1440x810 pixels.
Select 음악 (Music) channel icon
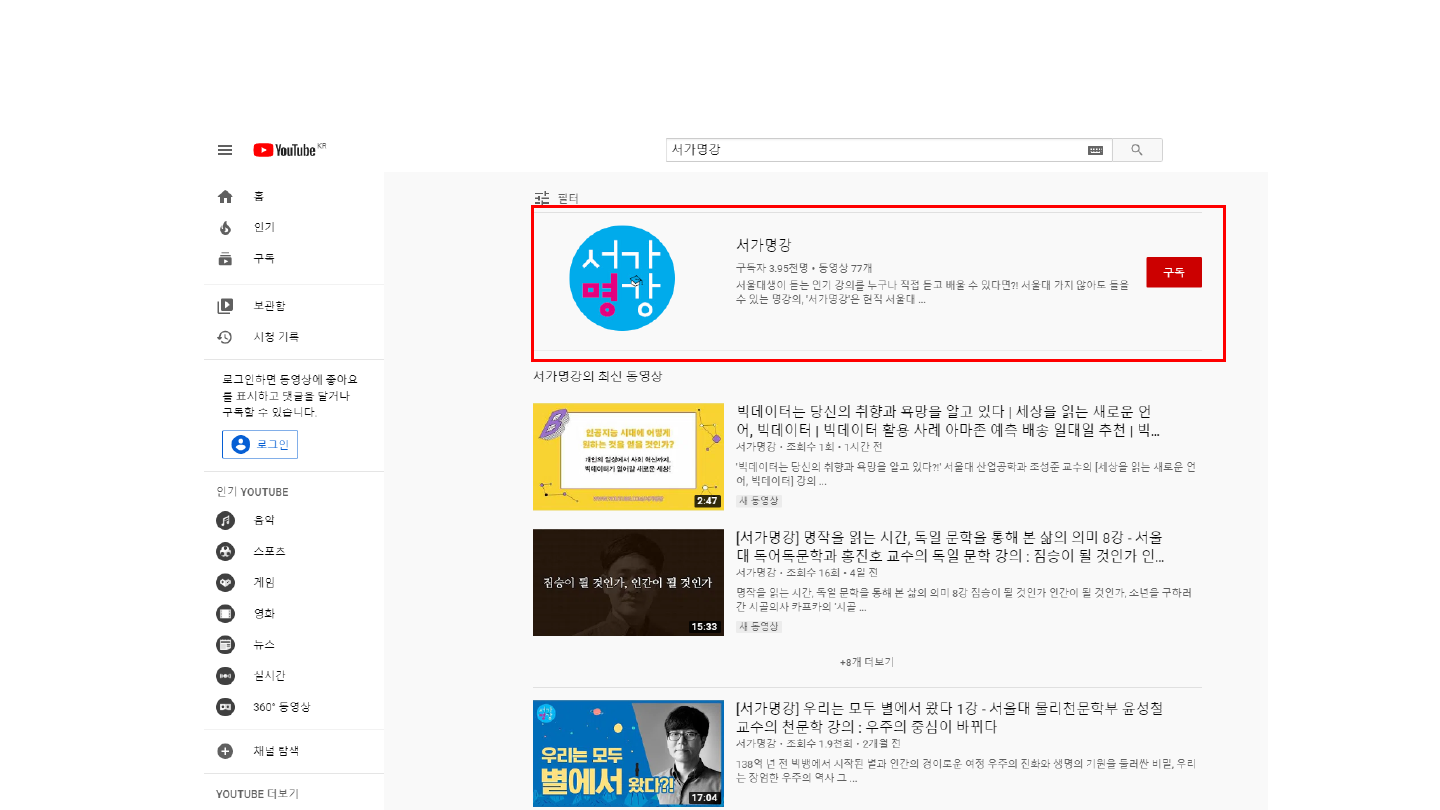tap(225, 521)
